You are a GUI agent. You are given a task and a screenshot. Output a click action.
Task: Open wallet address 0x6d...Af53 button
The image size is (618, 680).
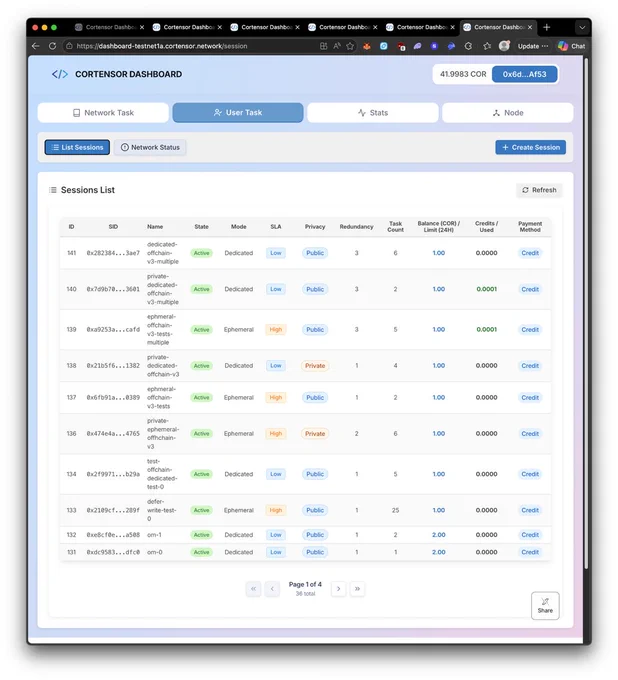(524, 74)
